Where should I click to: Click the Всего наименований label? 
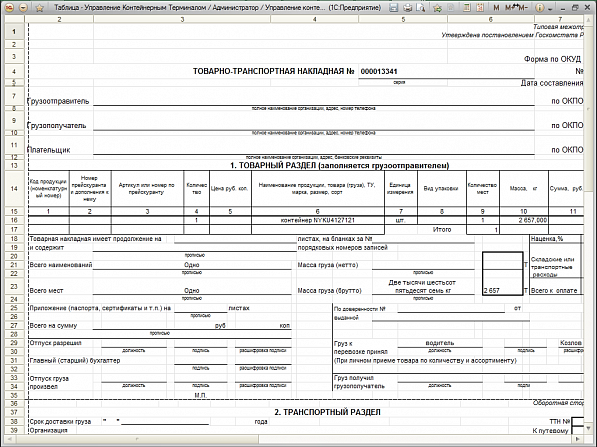click(x=61, y=265)
